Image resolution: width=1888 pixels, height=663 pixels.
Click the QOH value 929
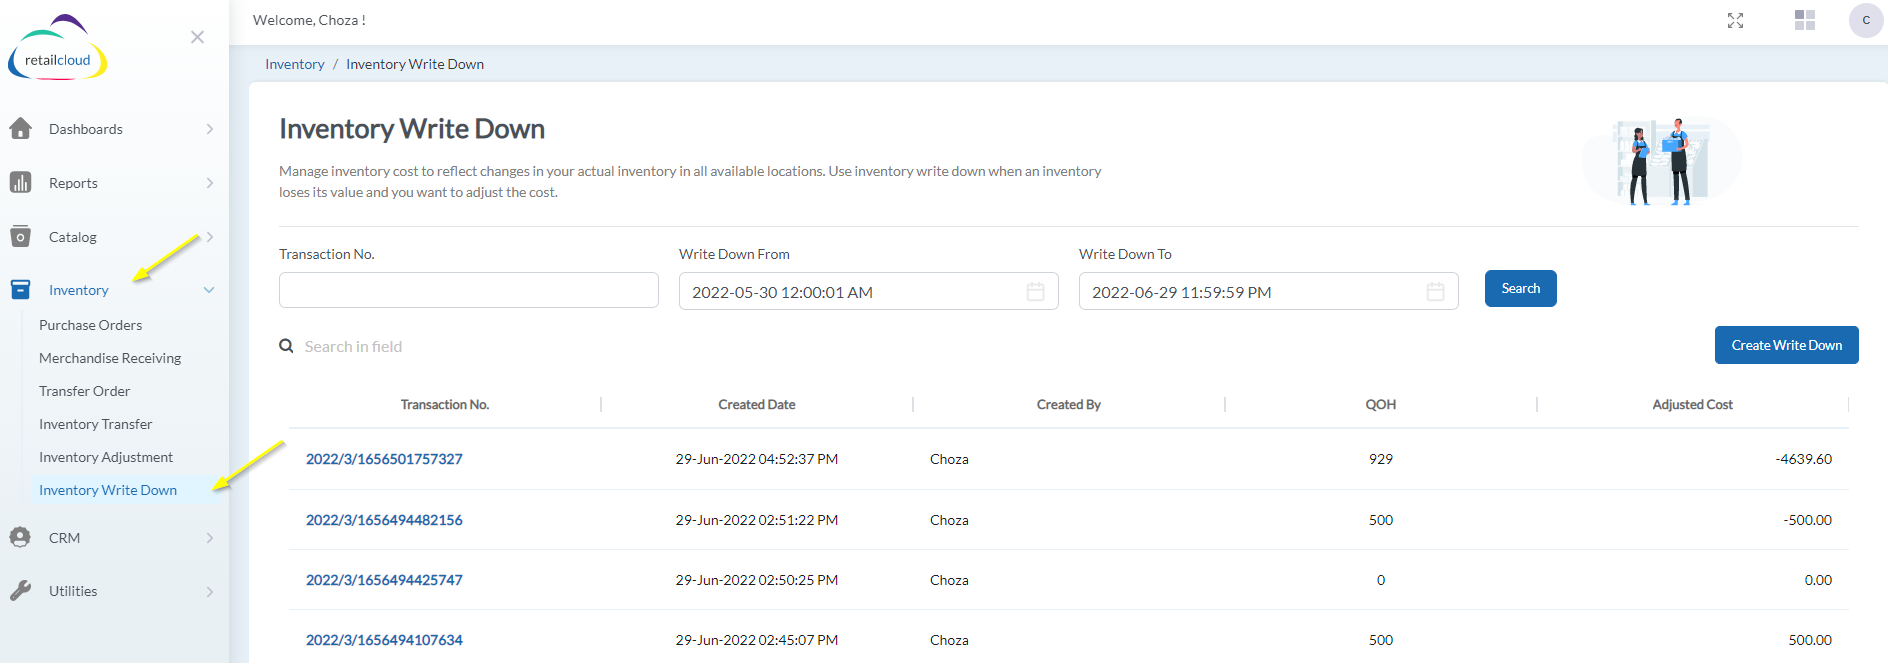(1380, 459)
